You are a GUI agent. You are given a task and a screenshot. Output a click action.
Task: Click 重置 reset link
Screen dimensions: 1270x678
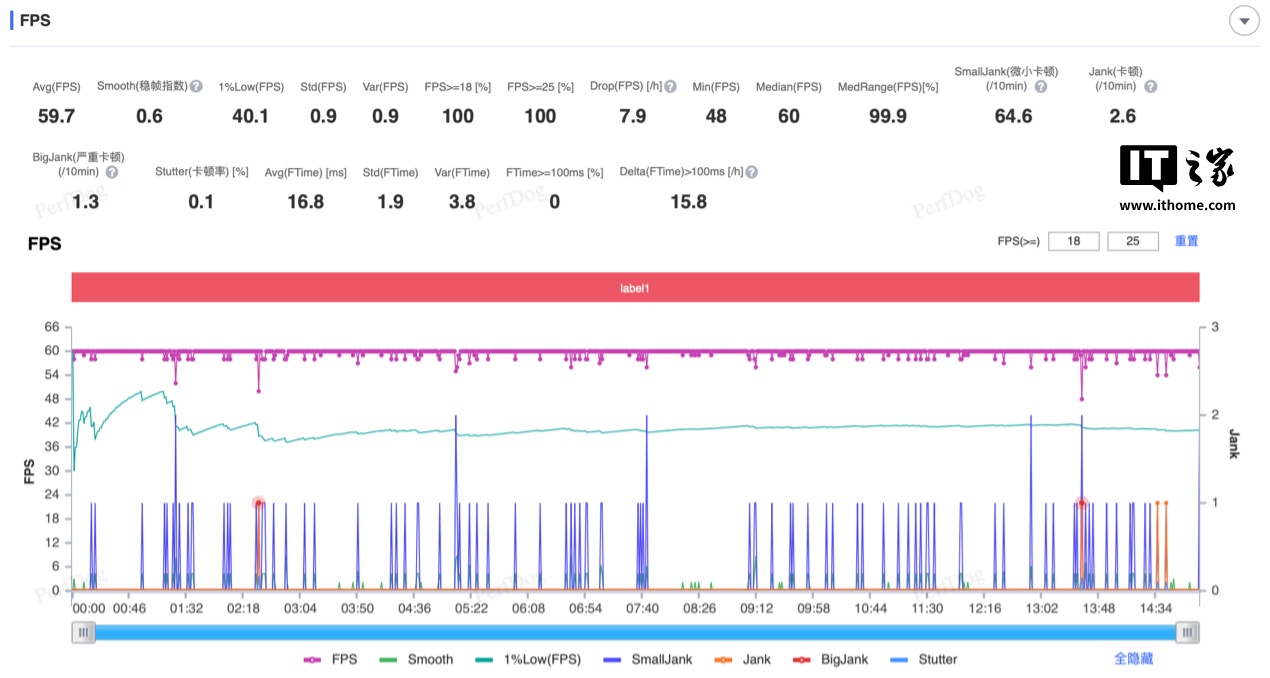click(x=1186, y=241)
